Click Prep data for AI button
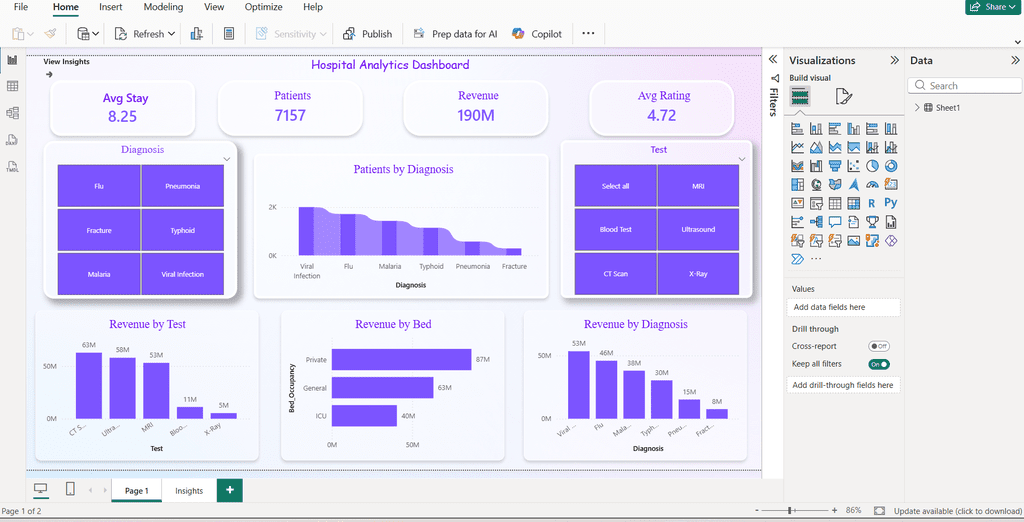 455,34
